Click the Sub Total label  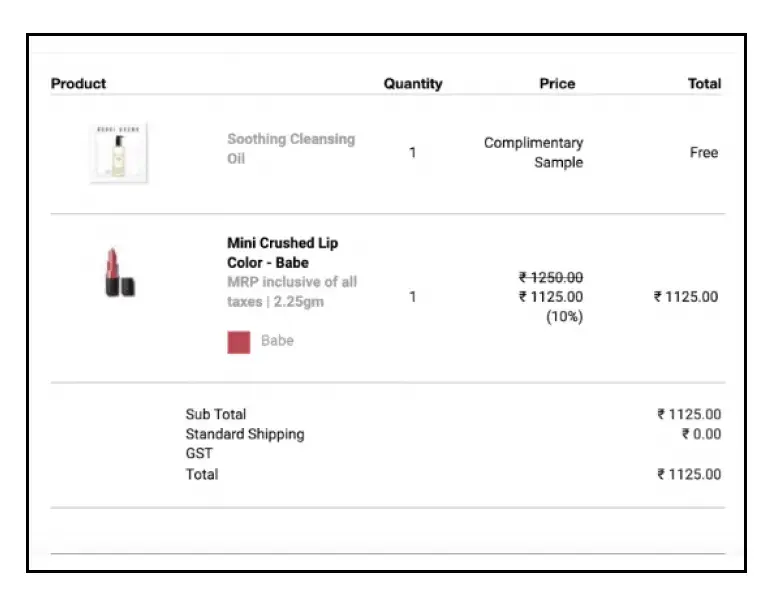(x=216, y=414)
